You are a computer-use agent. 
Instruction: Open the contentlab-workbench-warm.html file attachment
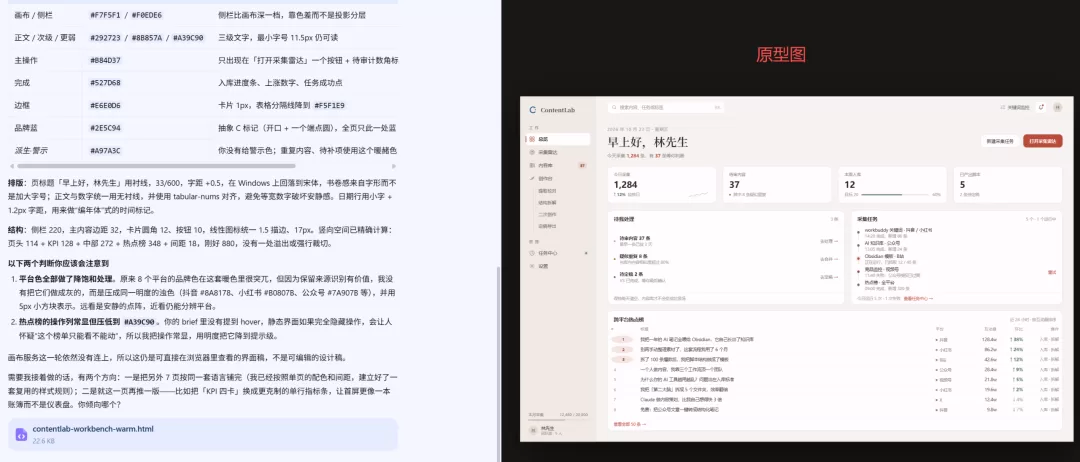(203, 434)
